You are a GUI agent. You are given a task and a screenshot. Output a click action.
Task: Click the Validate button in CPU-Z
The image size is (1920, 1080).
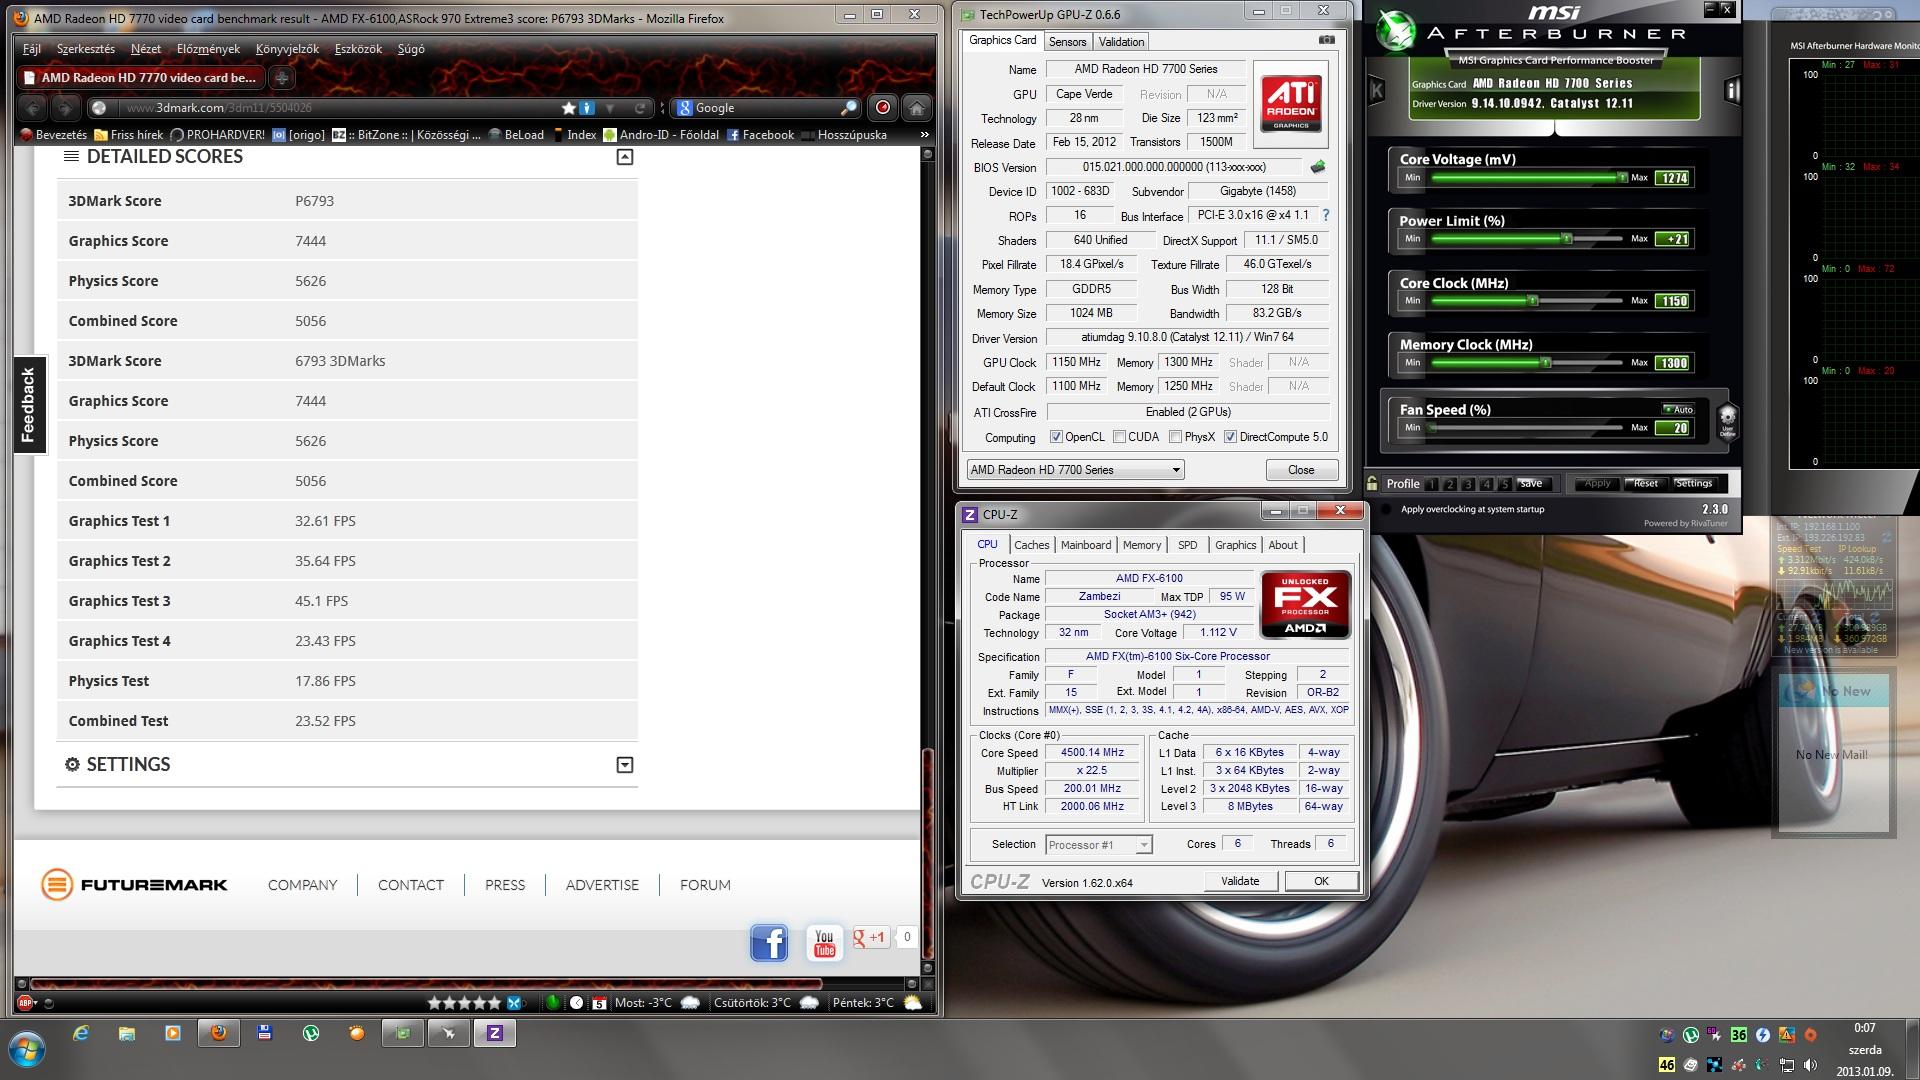(x=1239, y=881)
